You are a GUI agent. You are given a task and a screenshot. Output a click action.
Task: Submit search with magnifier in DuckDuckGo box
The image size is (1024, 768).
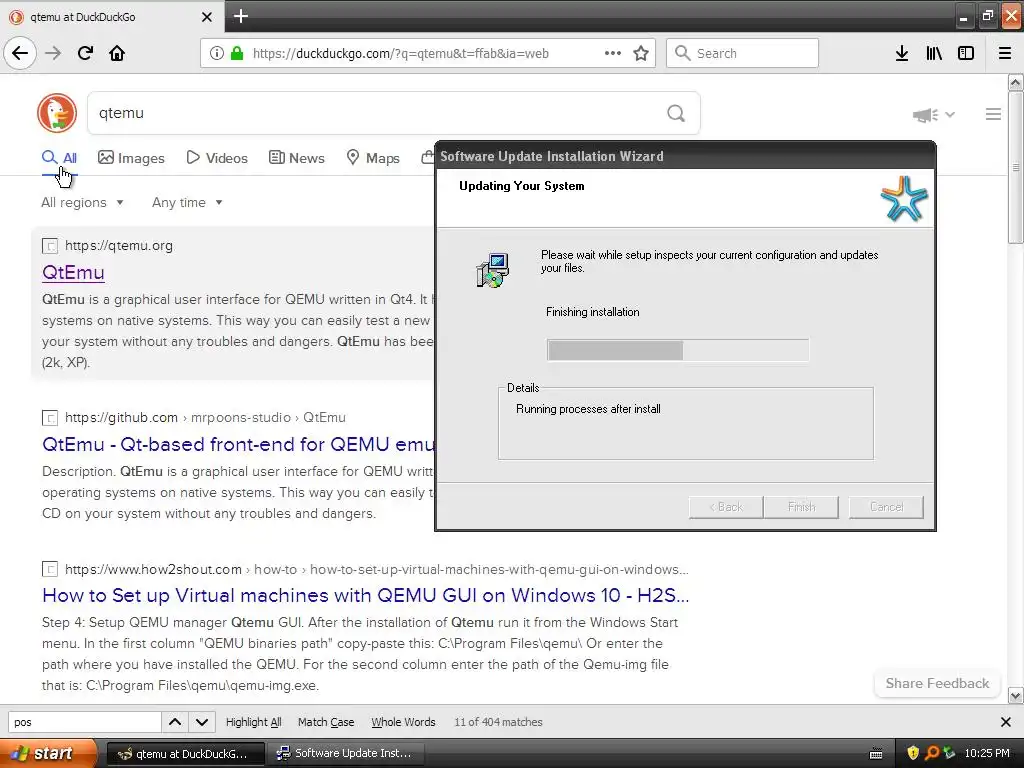coord(676,114)
